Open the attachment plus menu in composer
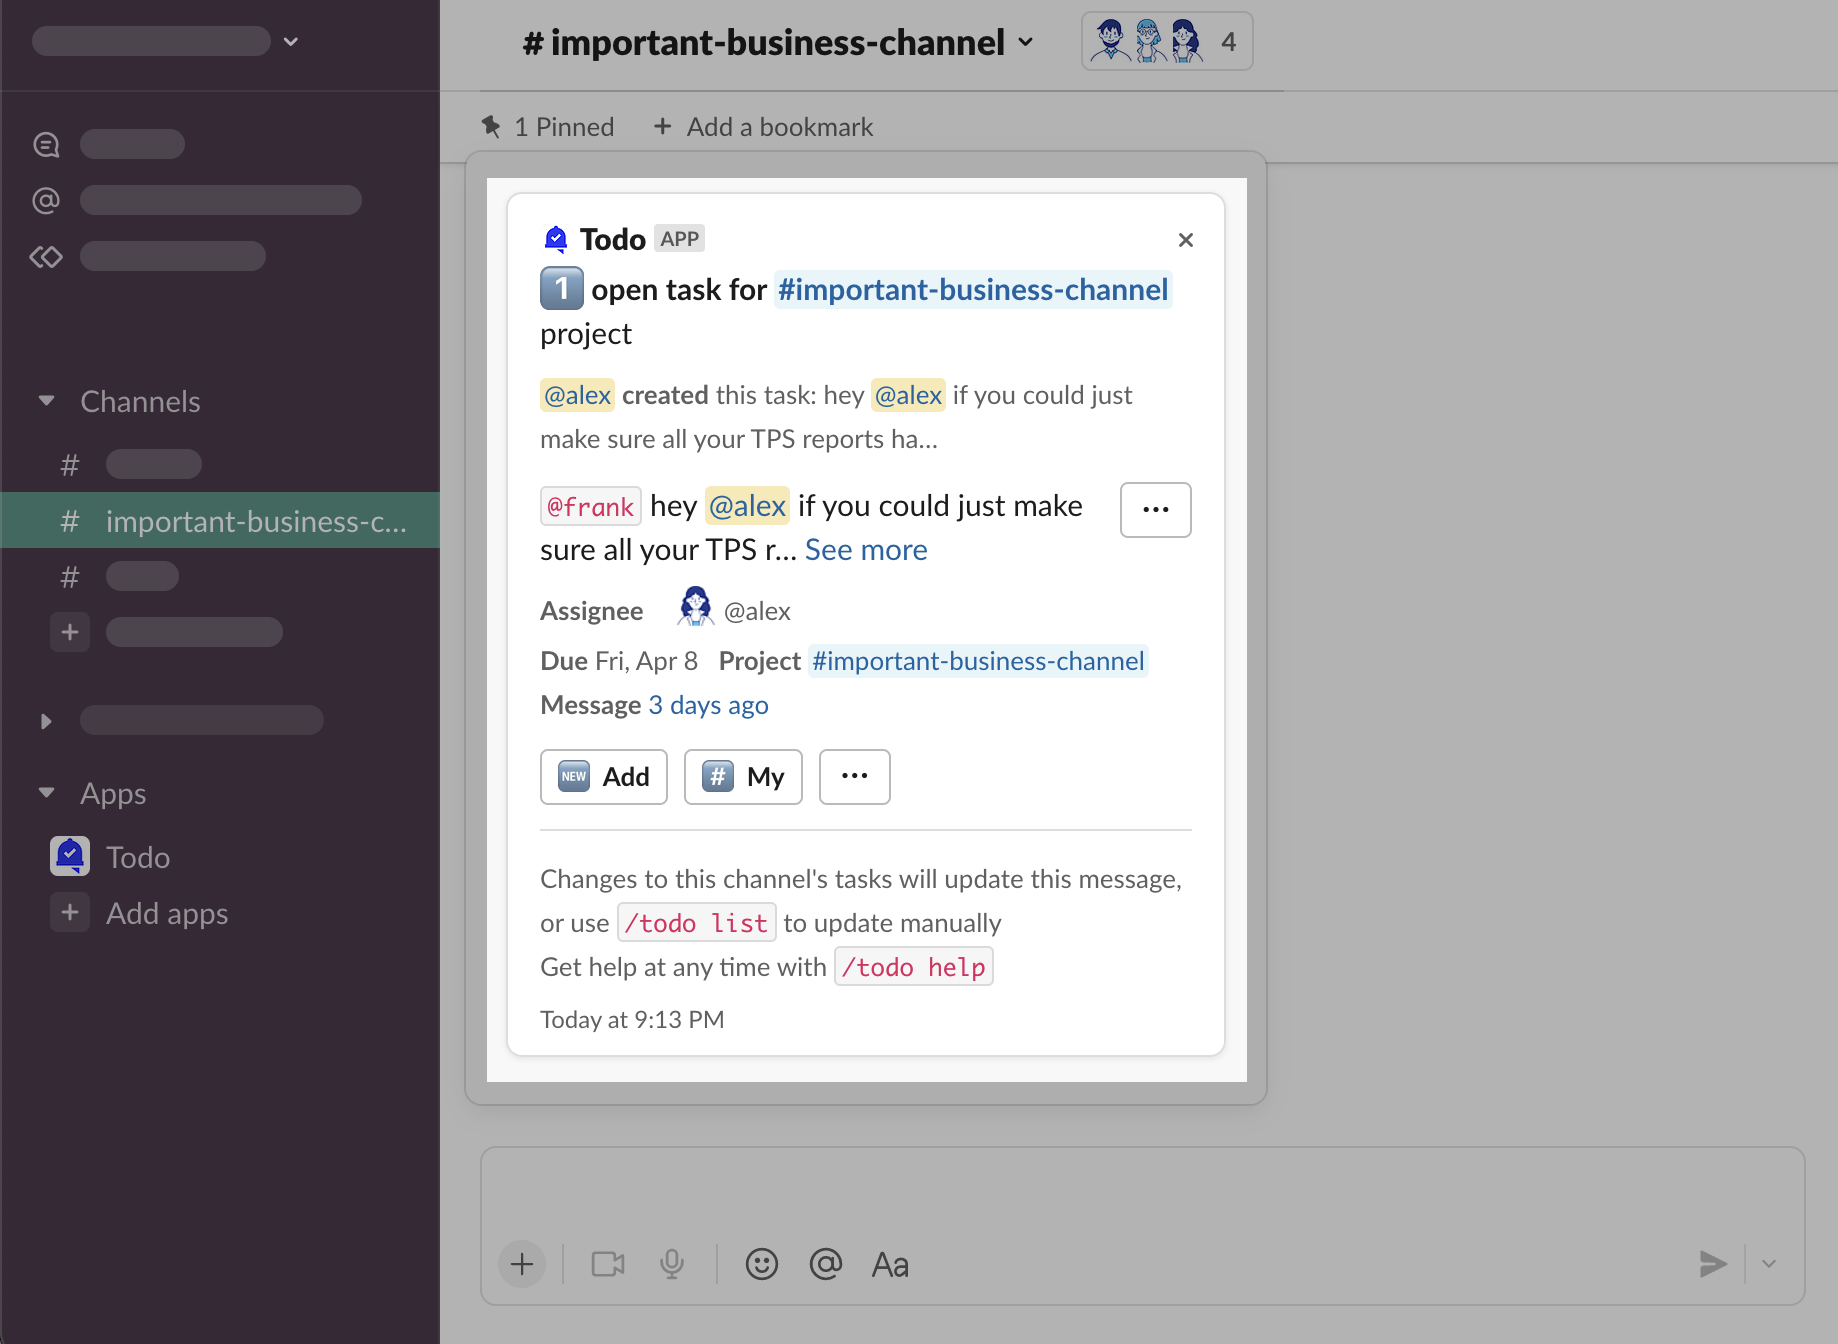Image resolution: width=1838 pixels, height=1344 pixels. tap(522, 1264)
